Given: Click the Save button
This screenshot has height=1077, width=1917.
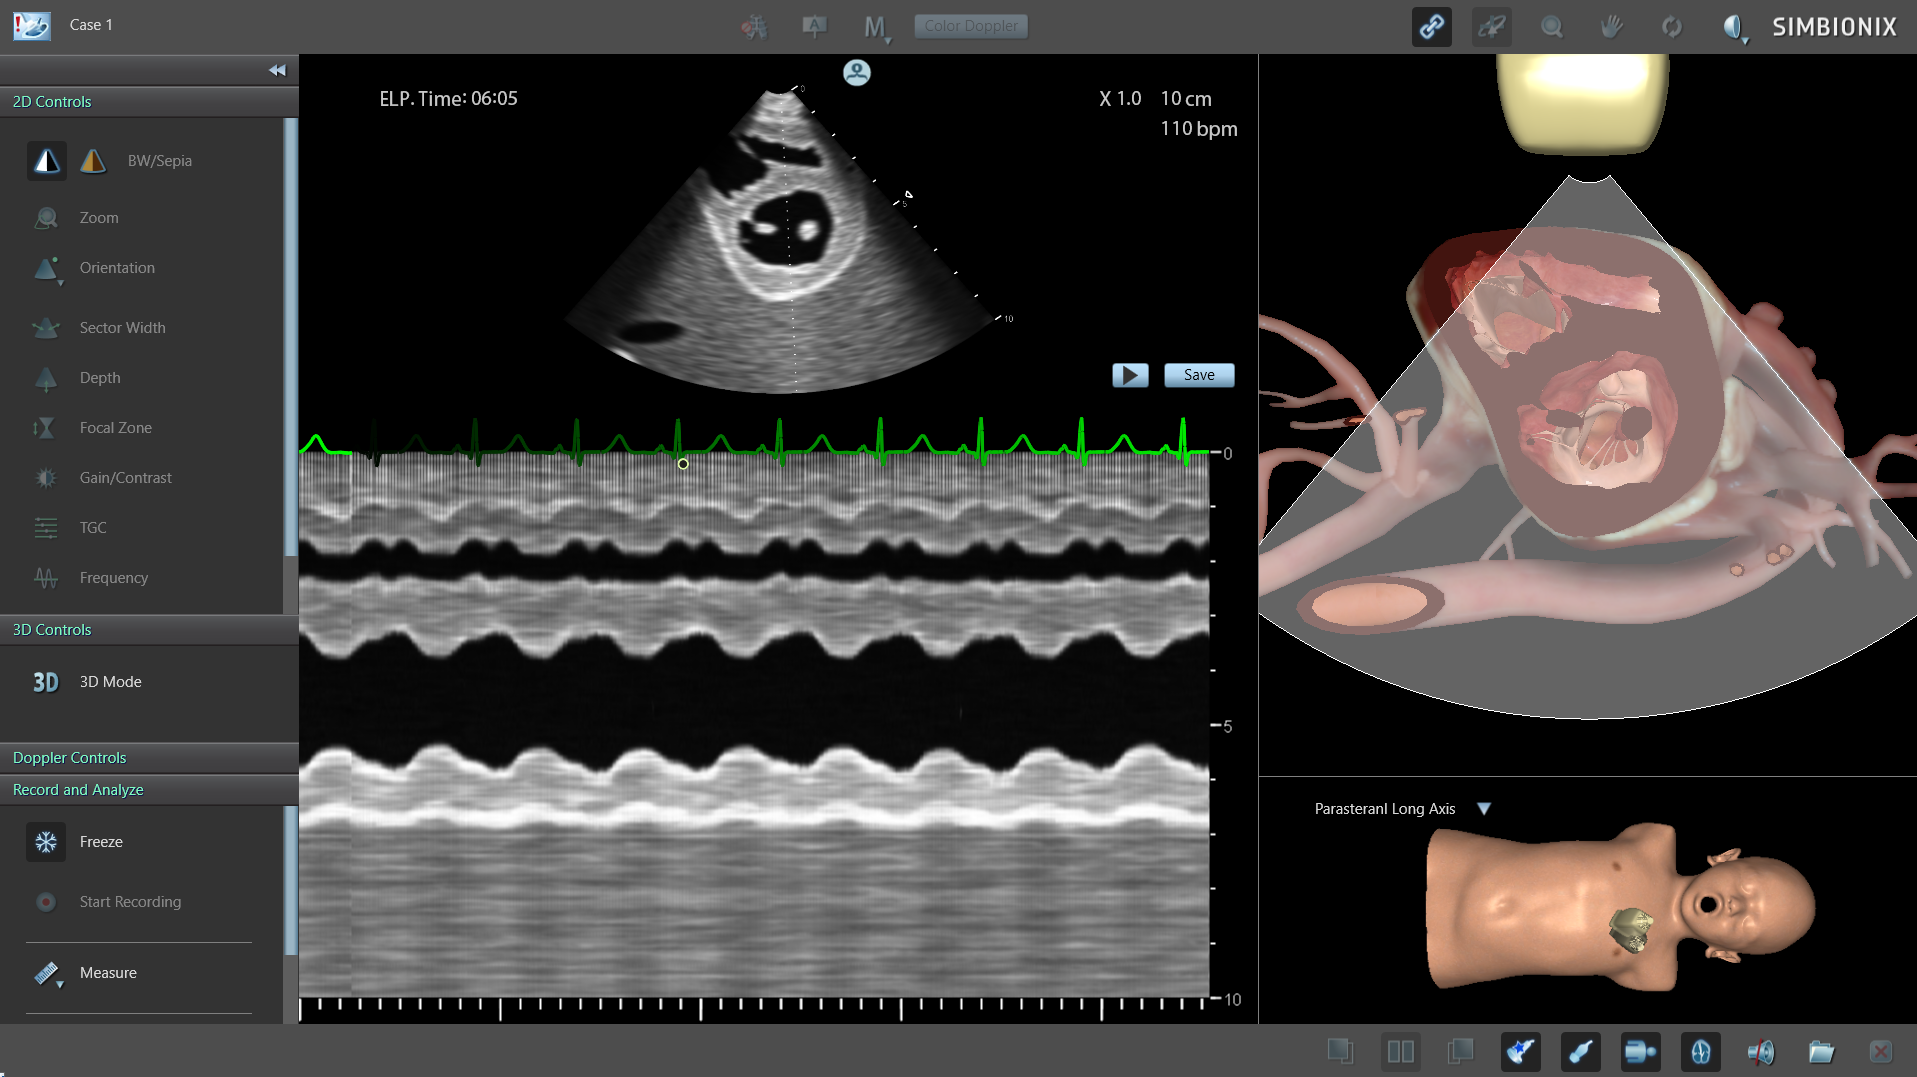Looking at the screenshot, I should (x=1199, y=375).
